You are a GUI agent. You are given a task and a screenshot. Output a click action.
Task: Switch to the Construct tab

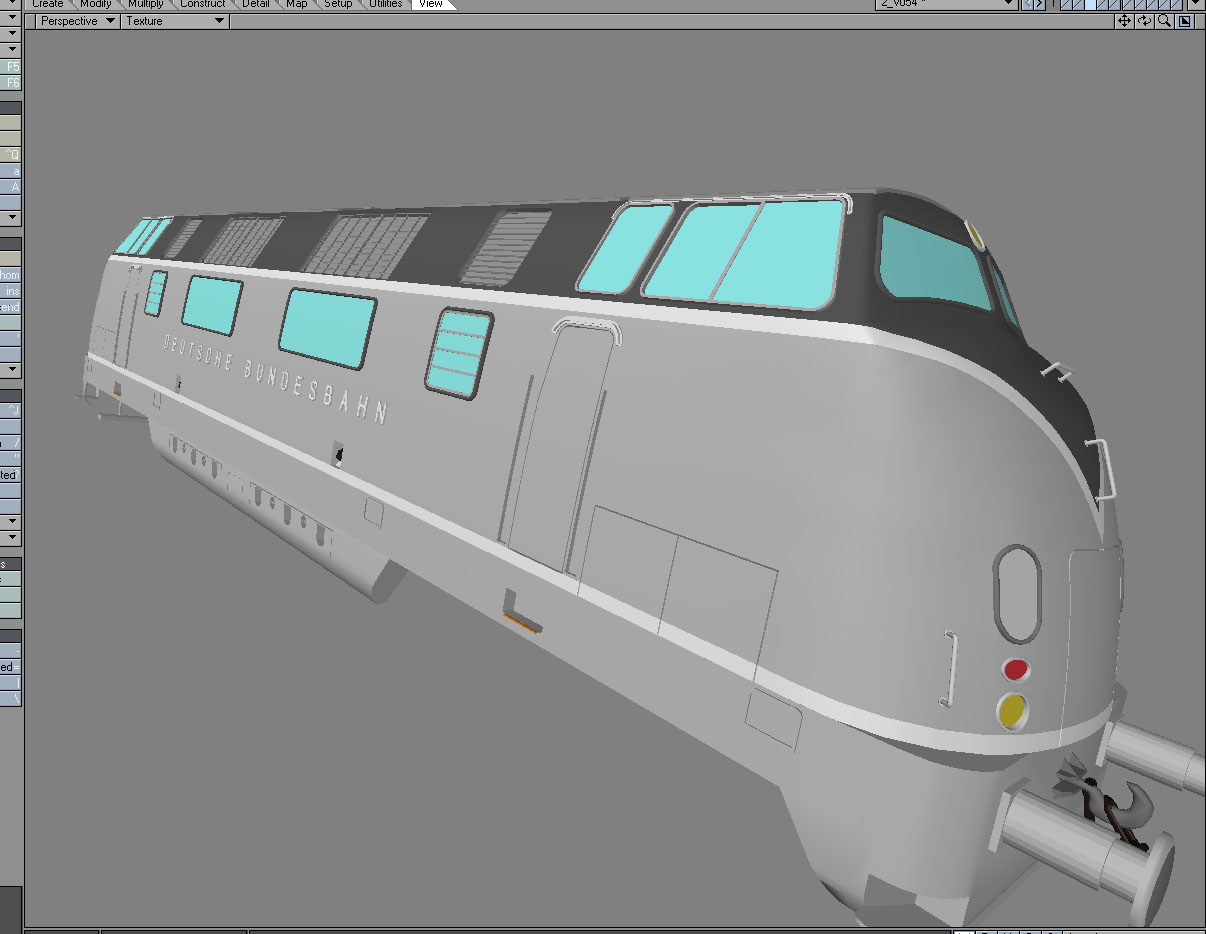202,4
